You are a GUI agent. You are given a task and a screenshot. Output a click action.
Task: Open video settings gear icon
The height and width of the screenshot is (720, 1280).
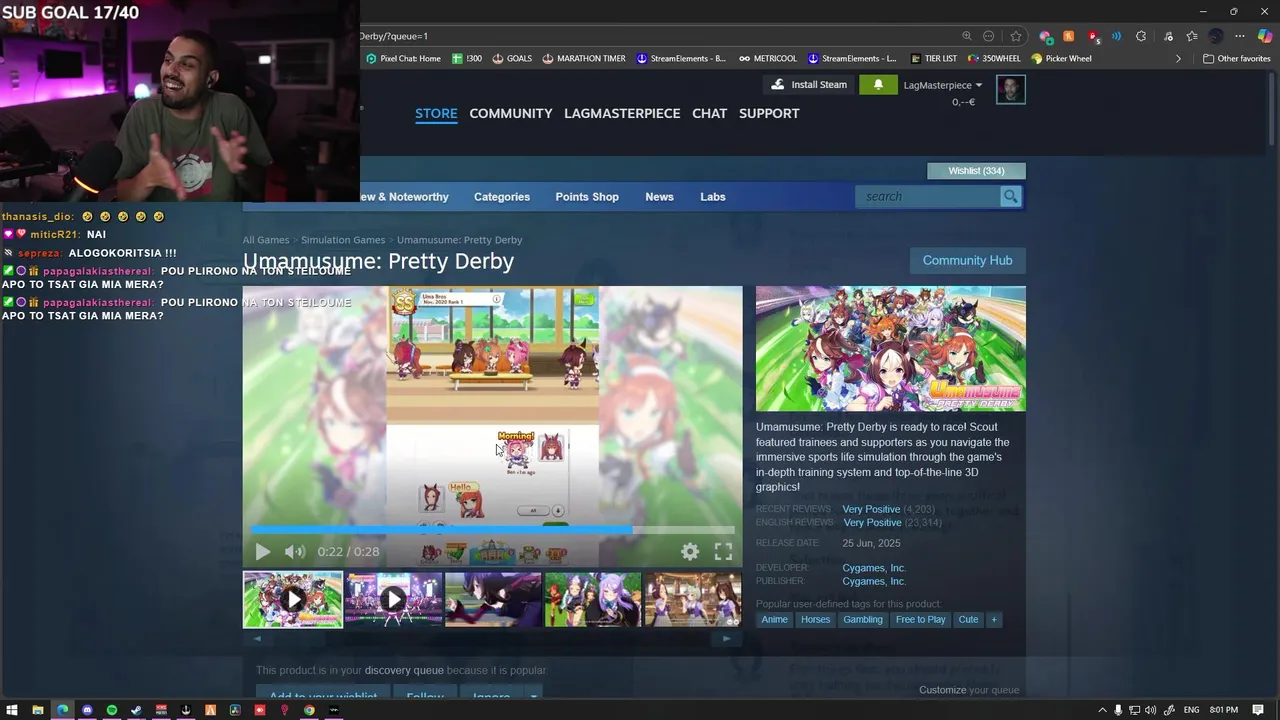pos(690,551)
